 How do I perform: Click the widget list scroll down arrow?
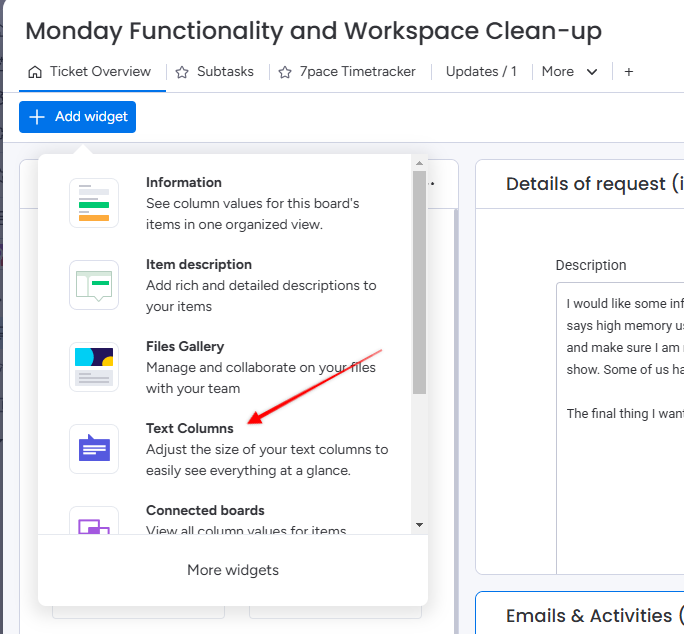(x=419, y=525)
